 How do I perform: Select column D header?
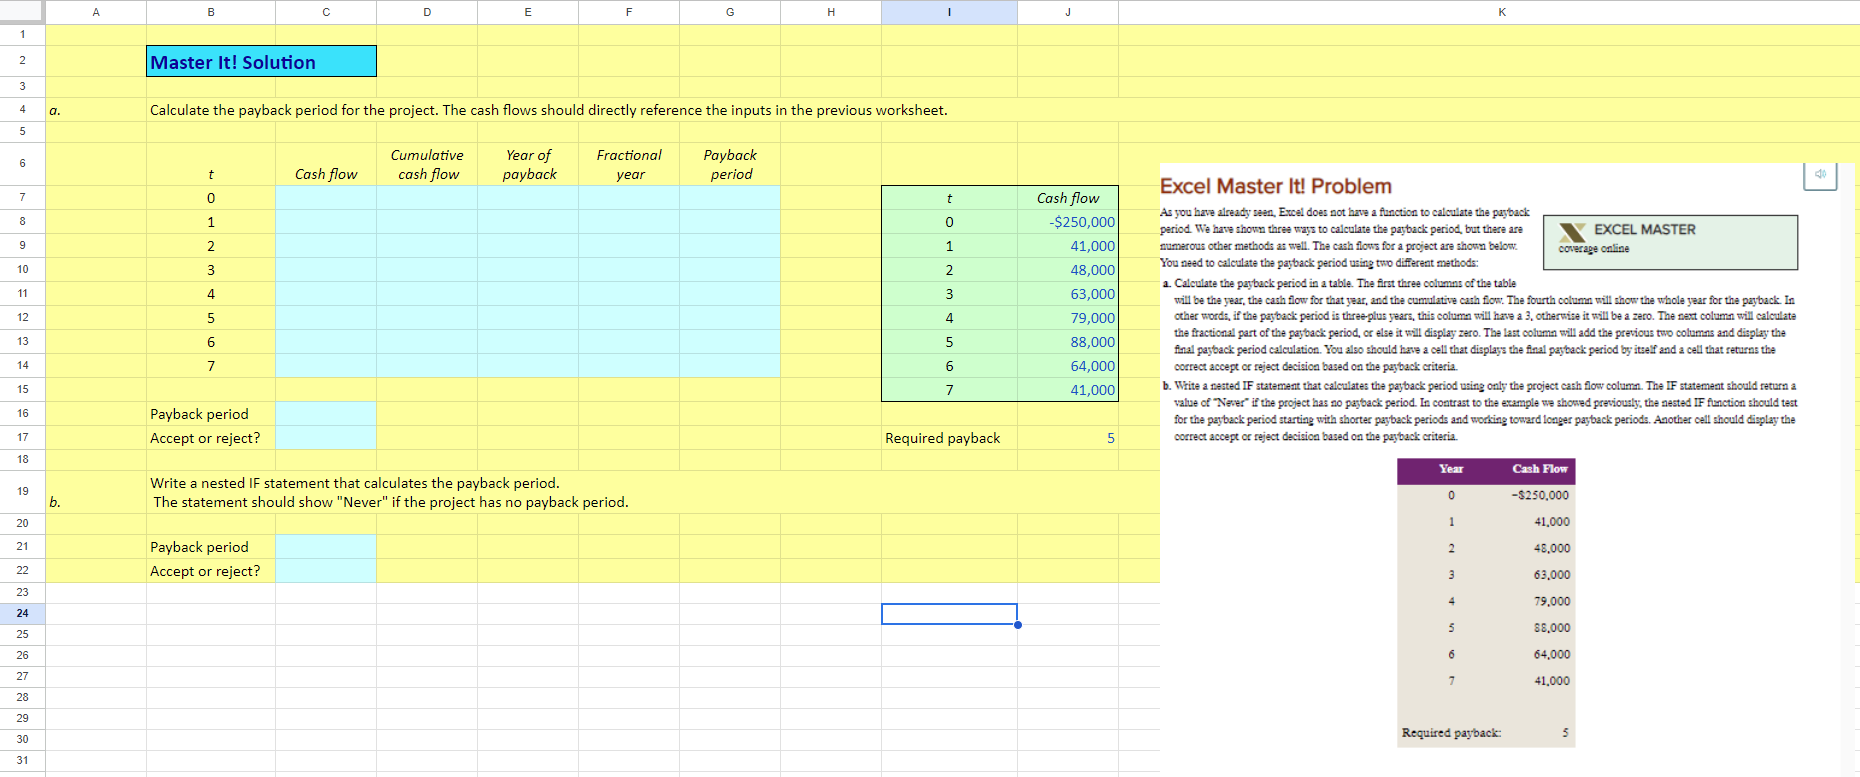[427, 12]
